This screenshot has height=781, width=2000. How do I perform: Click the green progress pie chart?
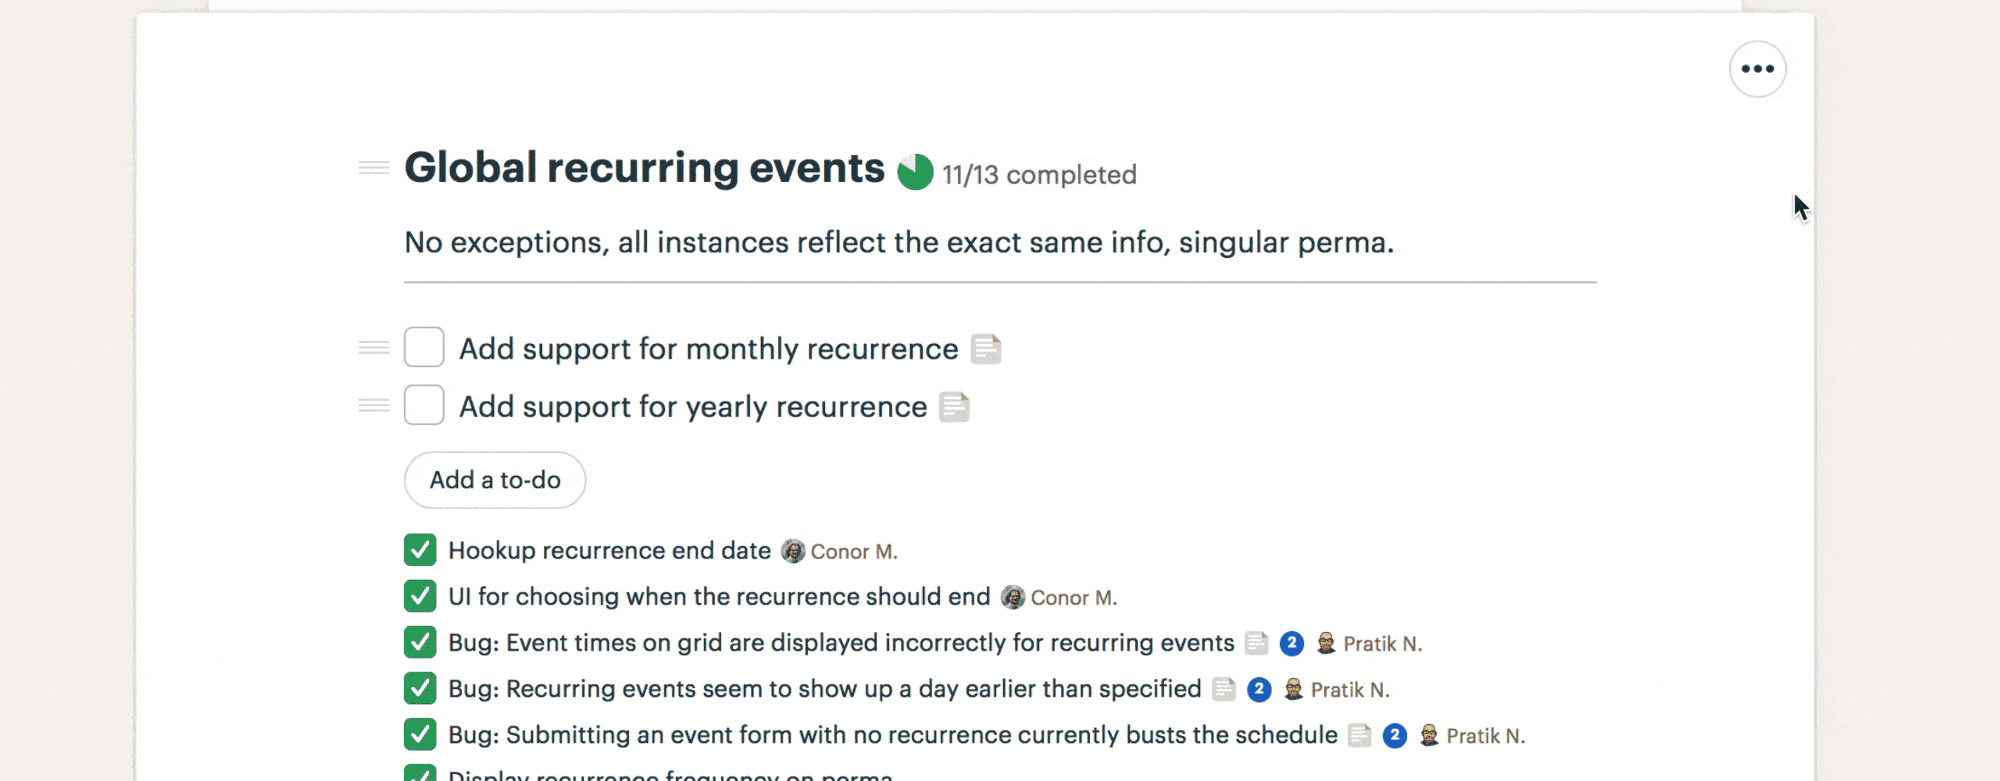pos(915,172)
